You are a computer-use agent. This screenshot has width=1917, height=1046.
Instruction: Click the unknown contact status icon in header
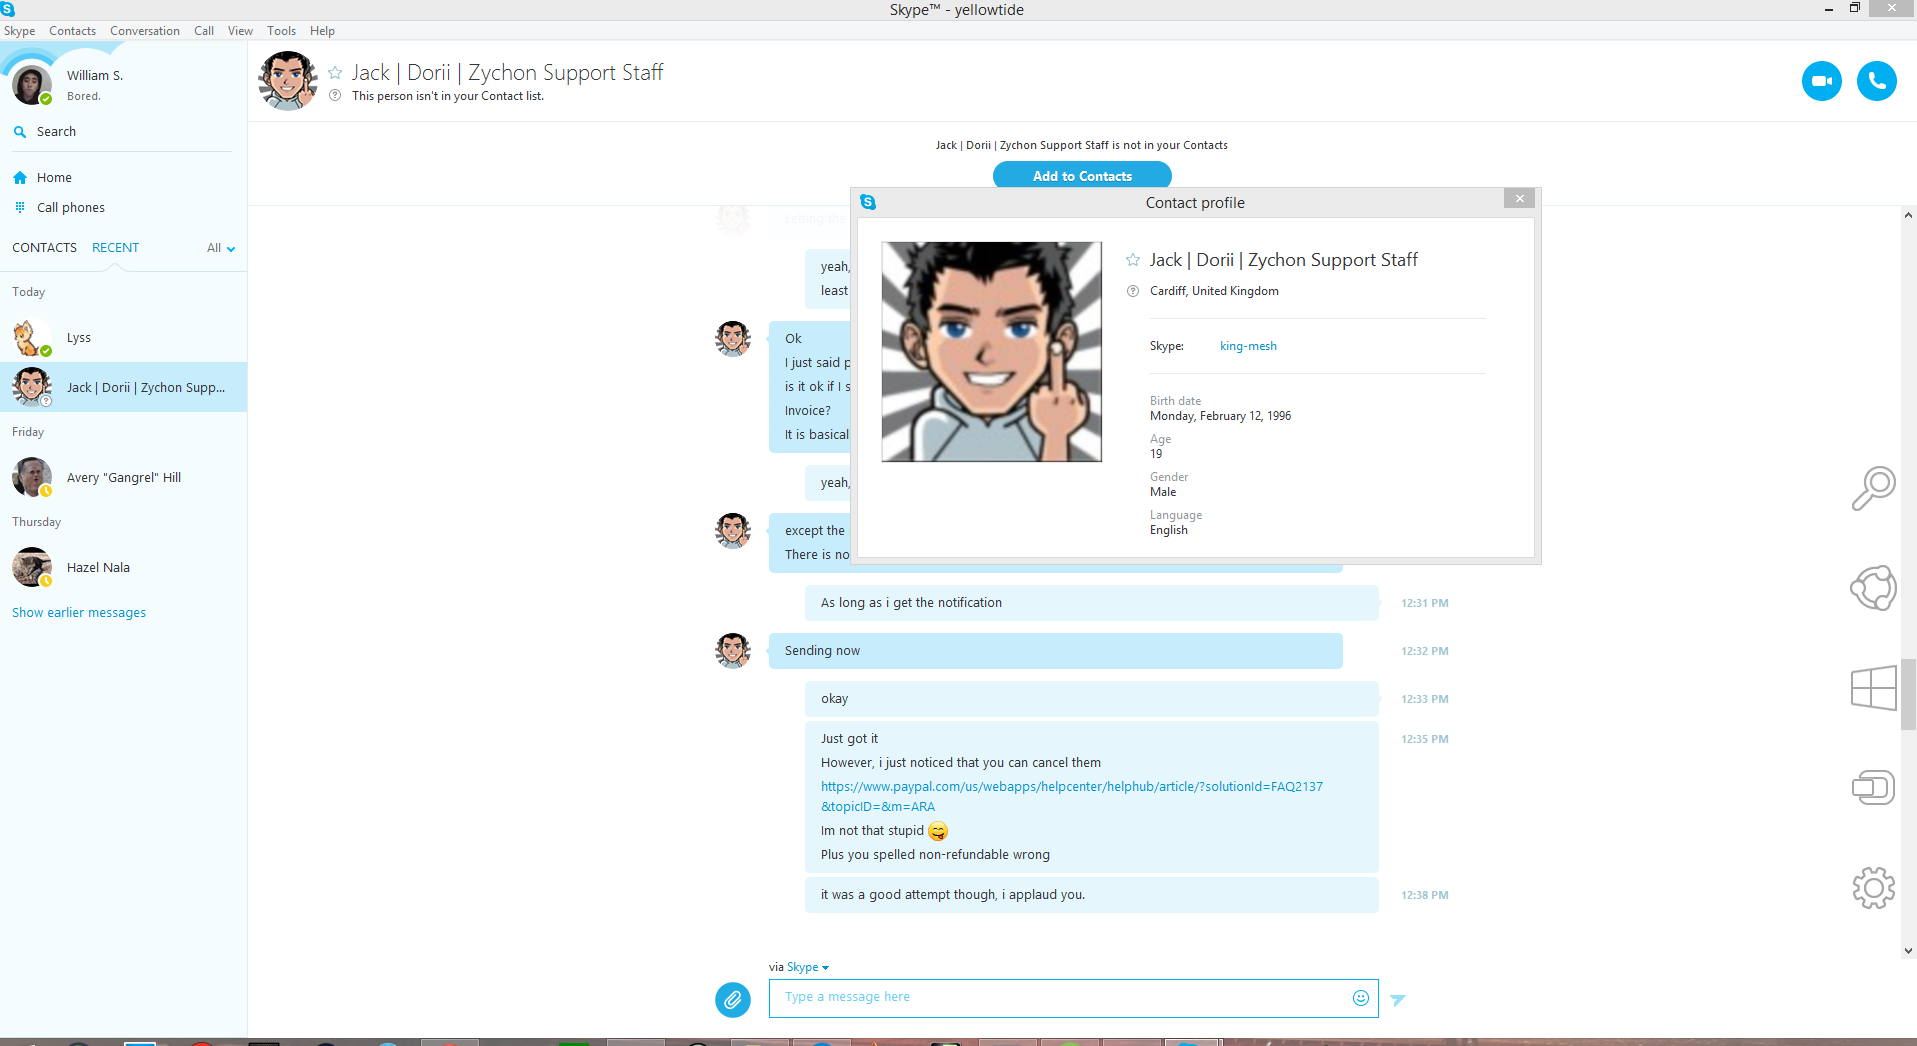tap(335, 96)
